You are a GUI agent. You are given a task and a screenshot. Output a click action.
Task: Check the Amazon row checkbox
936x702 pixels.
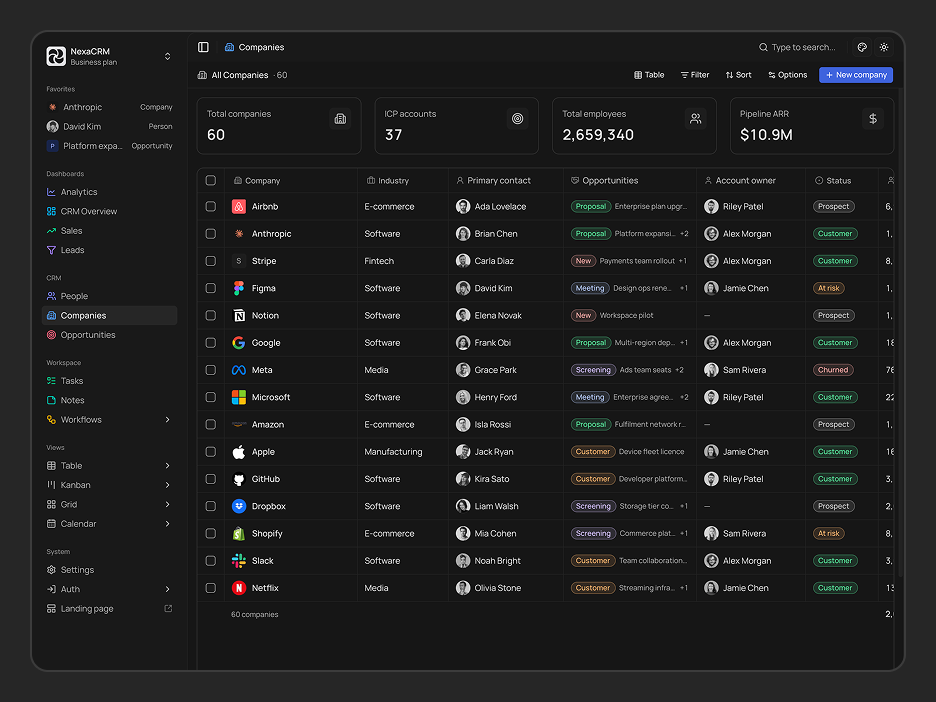211,424
